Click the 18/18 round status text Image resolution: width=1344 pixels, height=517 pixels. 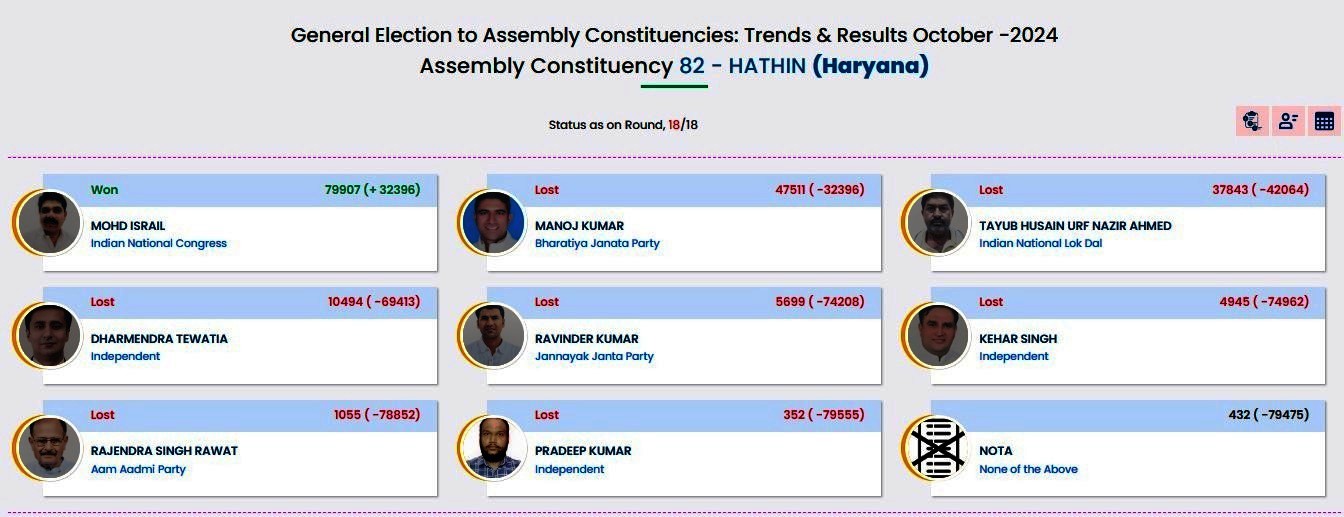[x=683, y=125]
